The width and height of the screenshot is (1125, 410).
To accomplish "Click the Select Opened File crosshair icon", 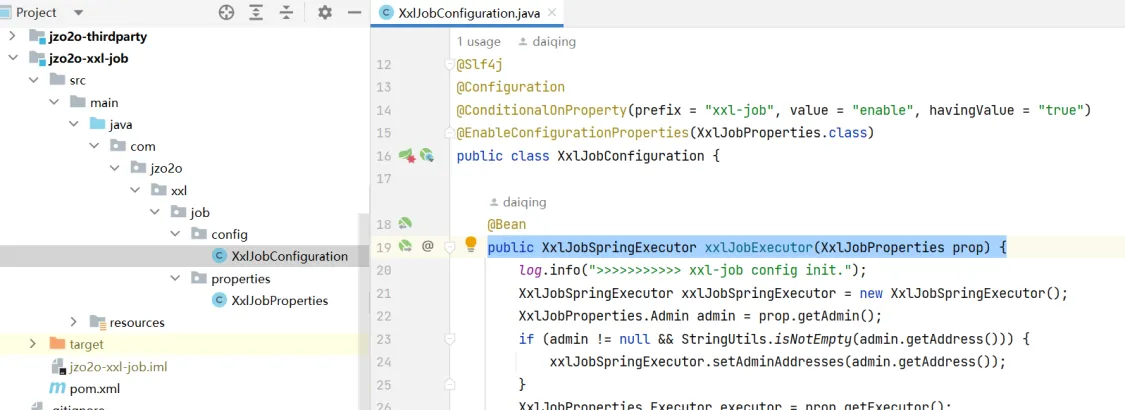I will 227,13.
